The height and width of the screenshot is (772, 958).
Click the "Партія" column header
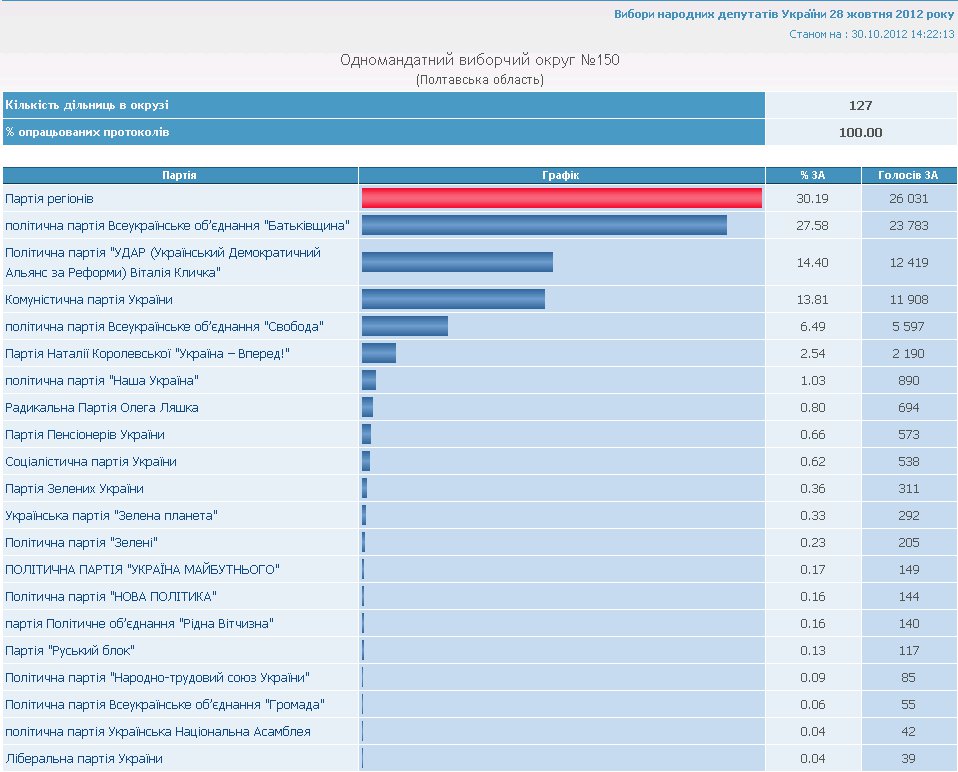click(x=180, y=175)
